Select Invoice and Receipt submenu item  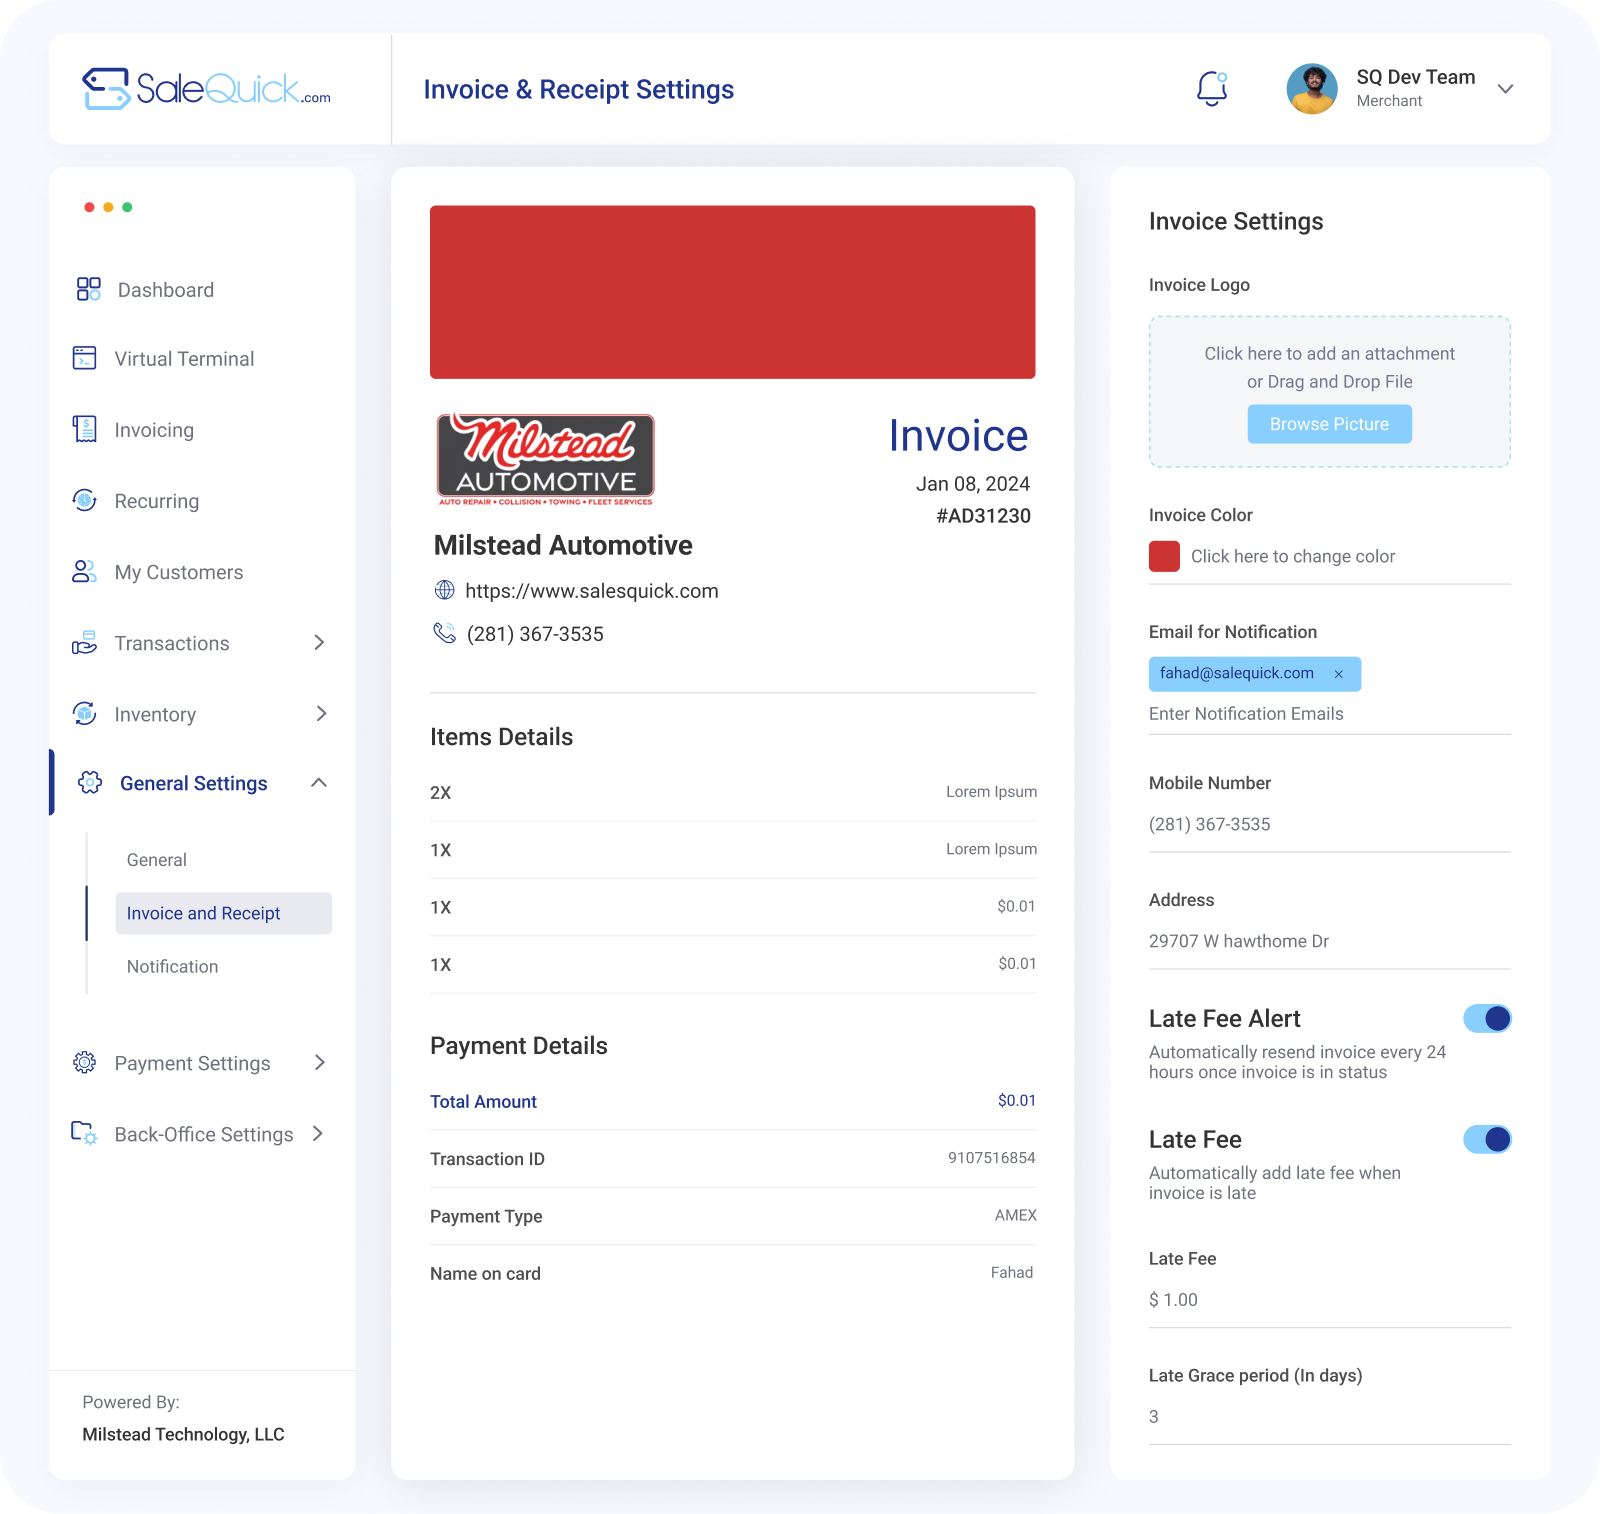coord(224,913)
